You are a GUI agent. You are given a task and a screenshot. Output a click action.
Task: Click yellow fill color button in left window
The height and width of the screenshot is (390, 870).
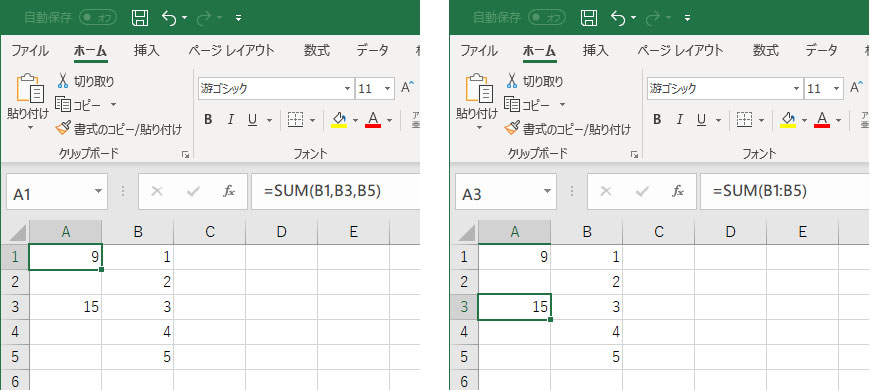coord(339,119)
